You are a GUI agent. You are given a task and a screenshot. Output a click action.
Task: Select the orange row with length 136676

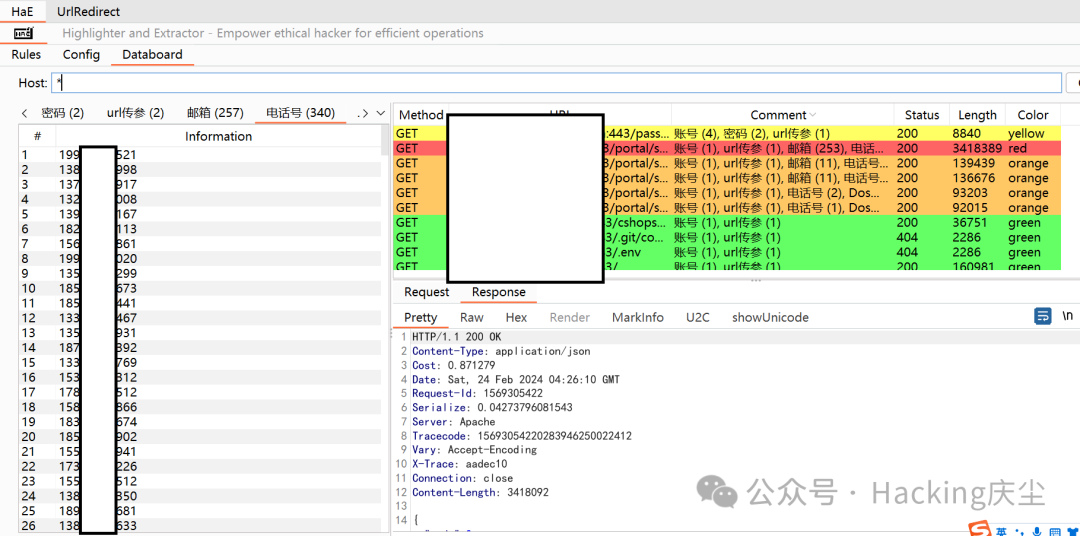(727, 178)
